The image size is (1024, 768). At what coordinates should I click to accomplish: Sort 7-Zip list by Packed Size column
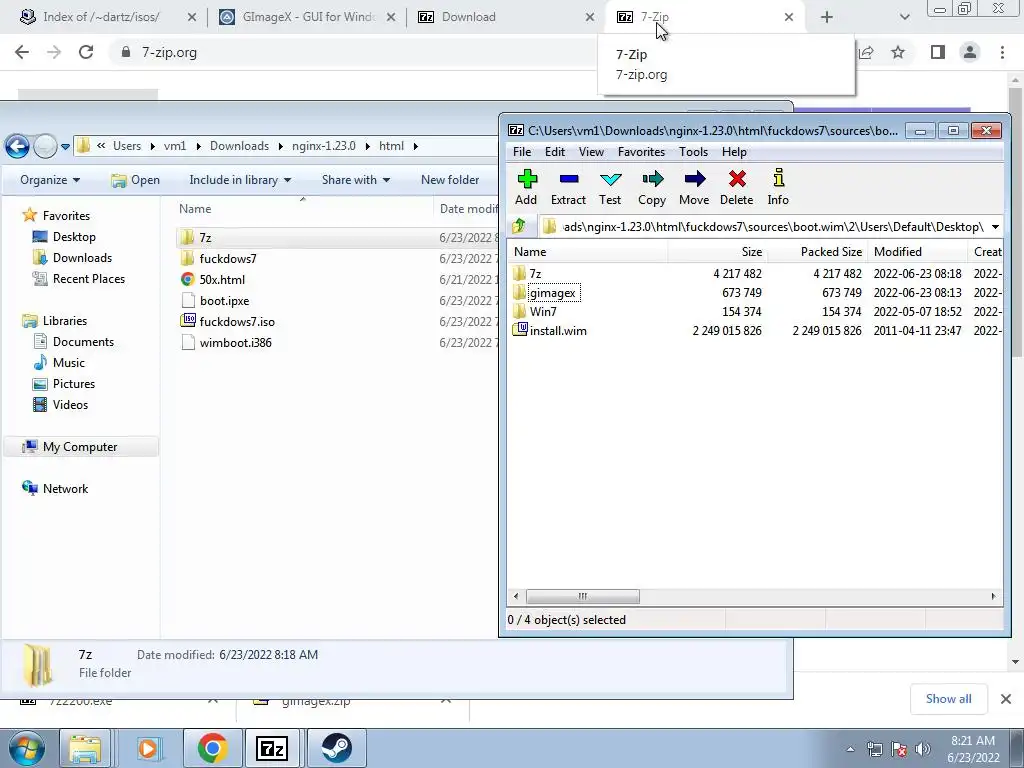tap(816, 251)
